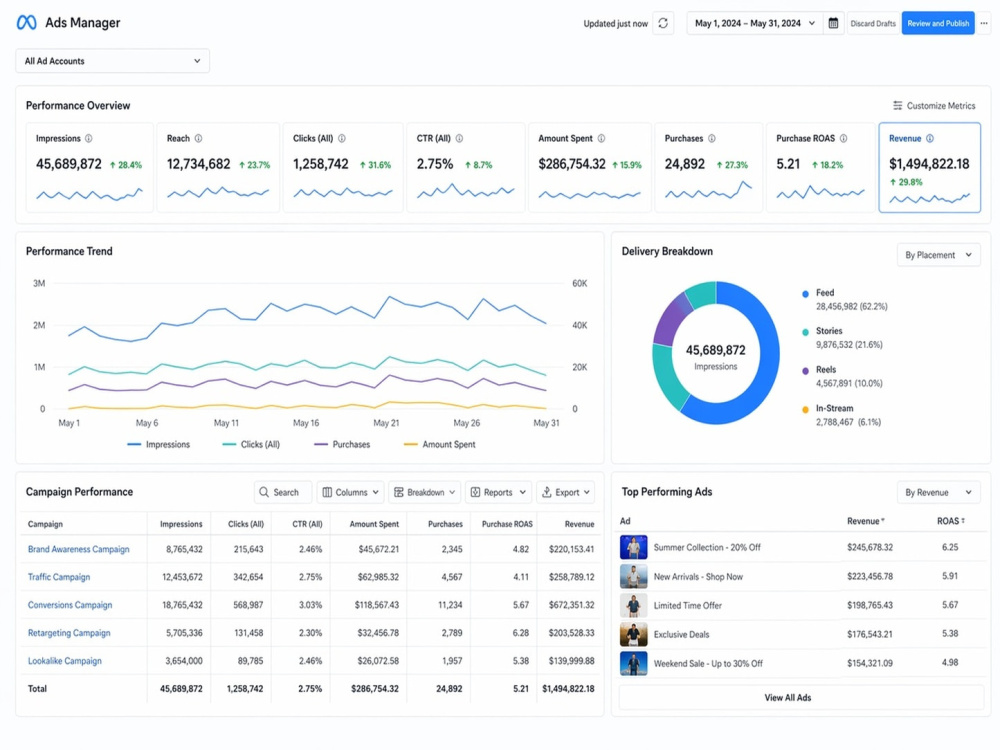The height and width of the screenshot is (750, 1000).
Task: Select the Clicks (All) metric card
Action: tap(342, 167)
